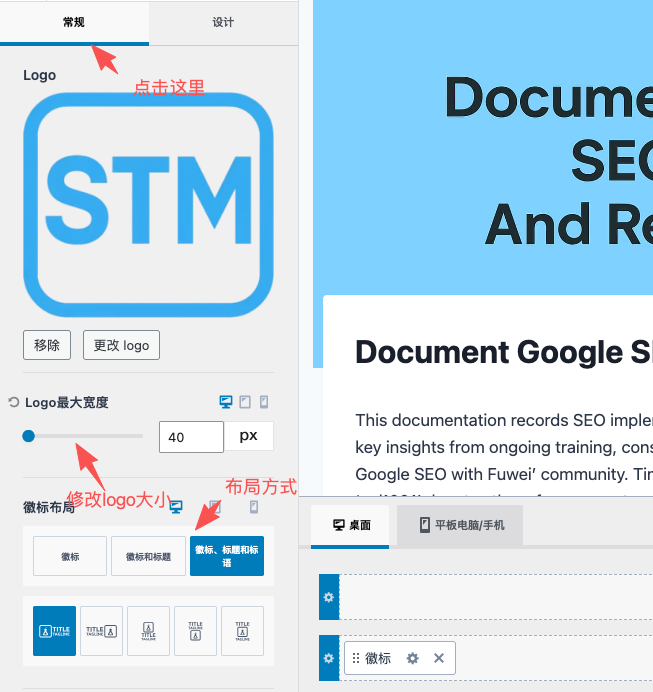The width and height of the screenshot is (653, 692).
Task: Select layout thumbnail with logo right of title
Action: pyautogui.click(x=101, y=631)
